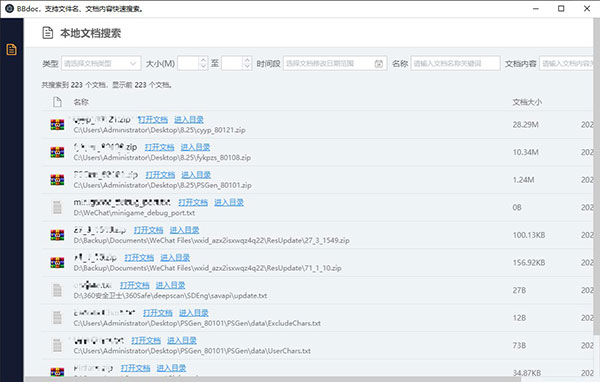The width and height of the screenshot is (600, 382).
Task: Focus the 名称 keyword input field
Action: point(455,63)
